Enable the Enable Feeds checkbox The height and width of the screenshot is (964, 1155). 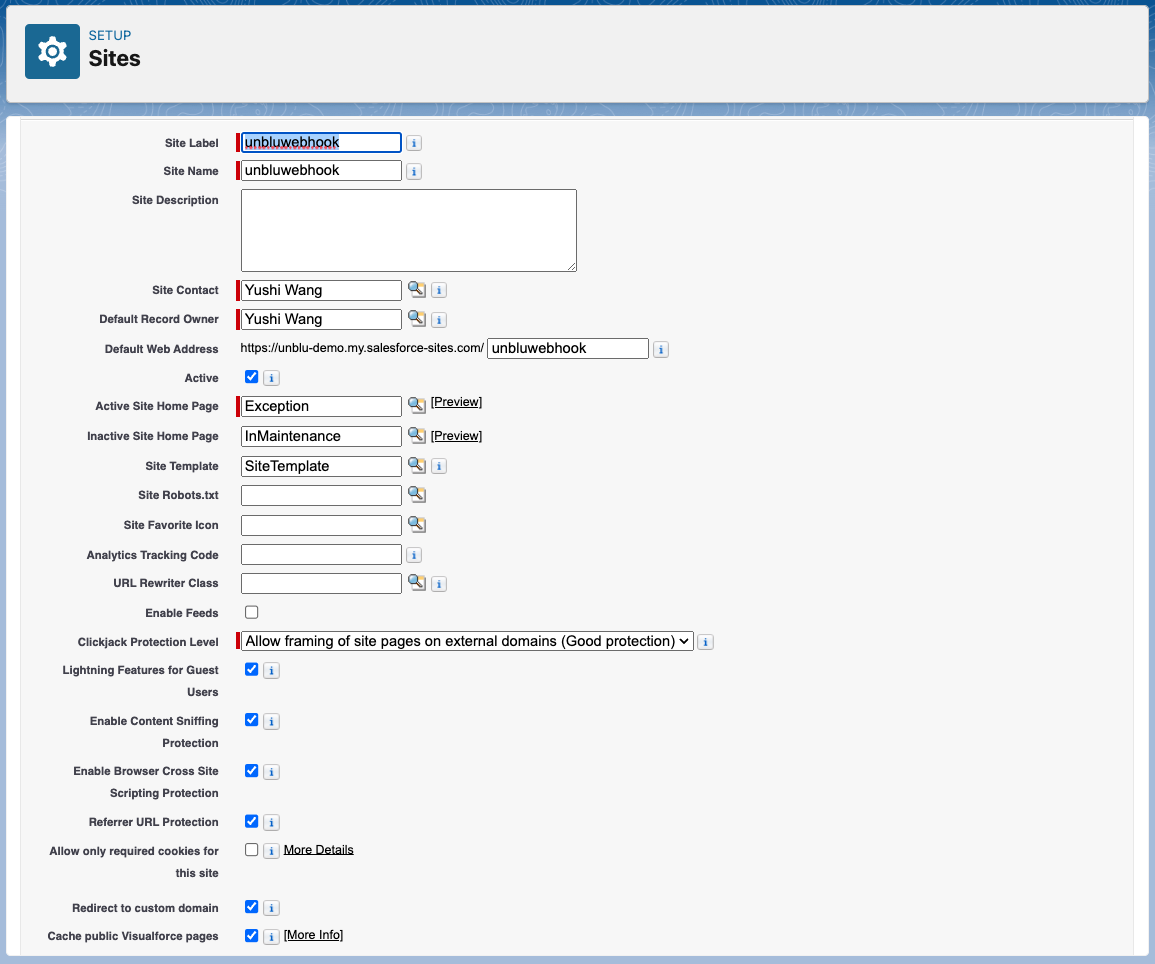(x=251, y=611)
